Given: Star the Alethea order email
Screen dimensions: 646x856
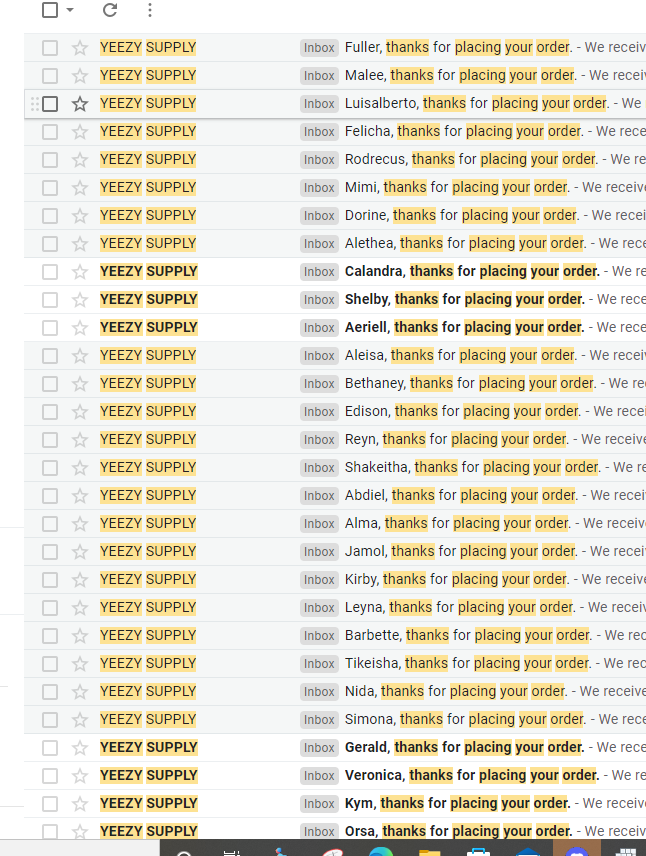Looking at the screenshot, I should click(x=80, y=243).
